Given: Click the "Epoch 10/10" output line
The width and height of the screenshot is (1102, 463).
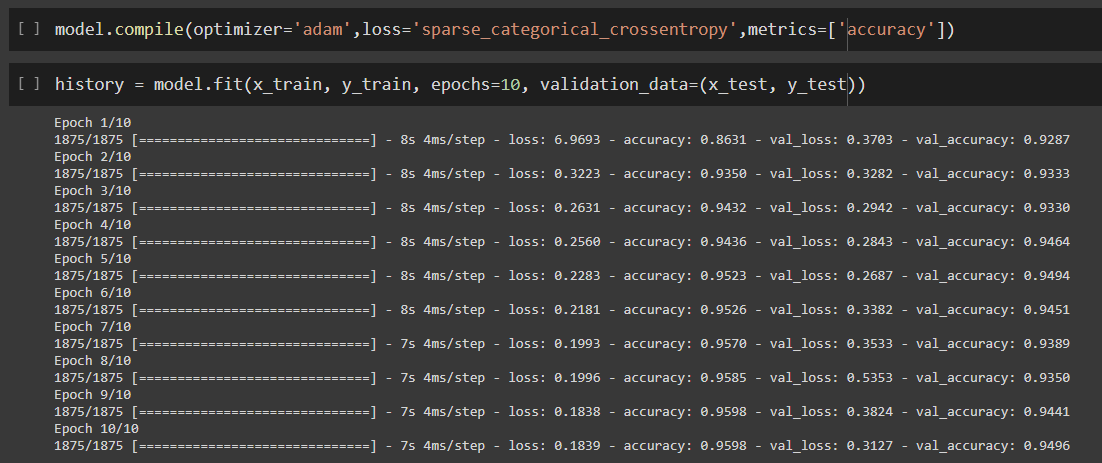Looking at the screenshot, I should tap(96, 429).
